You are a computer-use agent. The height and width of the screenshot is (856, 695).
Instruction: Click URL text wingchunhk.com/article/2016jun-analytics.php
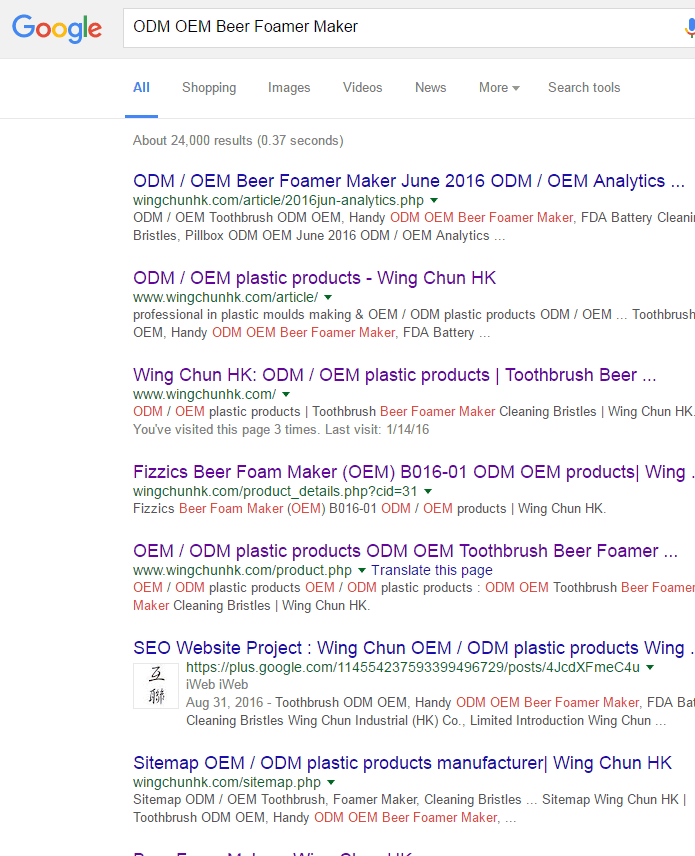click(278, 200)
